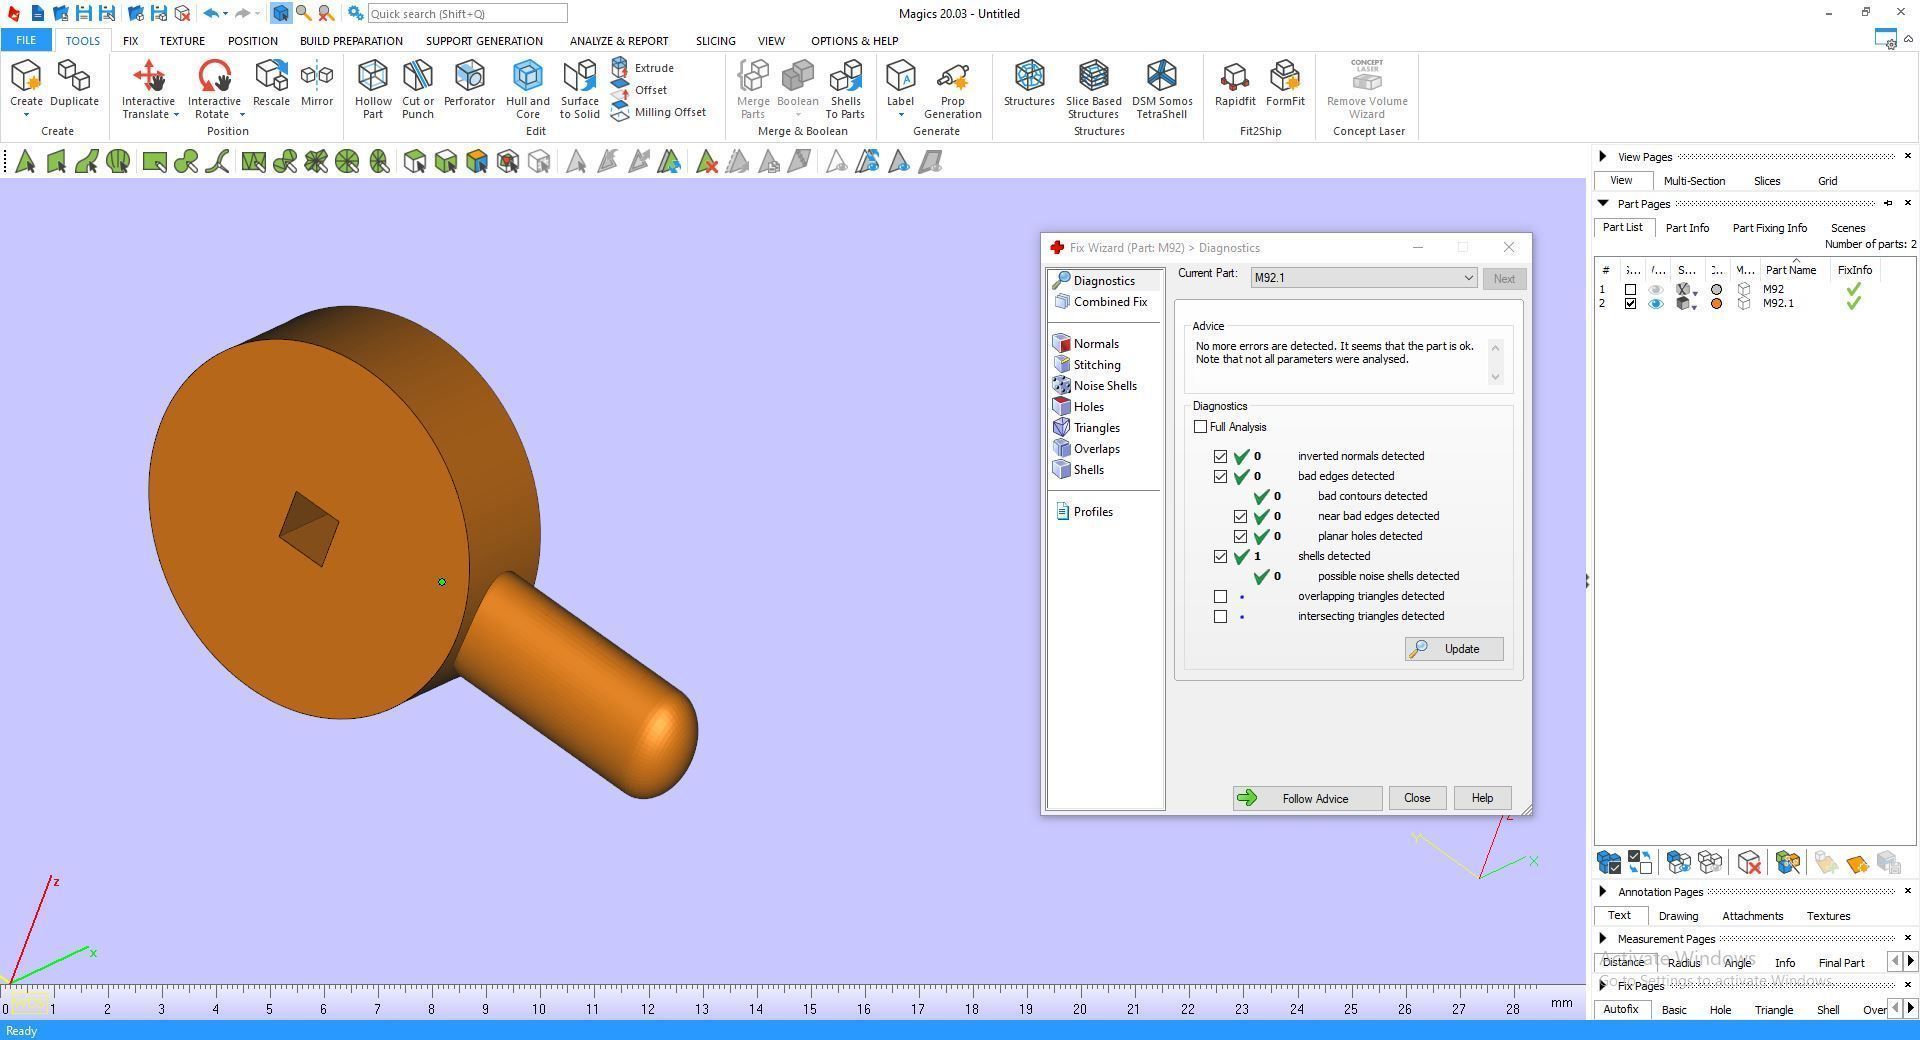Click the Quick search input field

tap(467, 14)
